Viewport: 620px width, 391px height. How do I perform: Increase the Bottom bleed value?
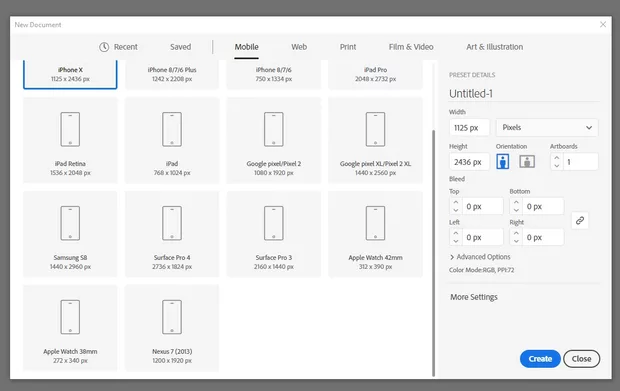[516, 202]
